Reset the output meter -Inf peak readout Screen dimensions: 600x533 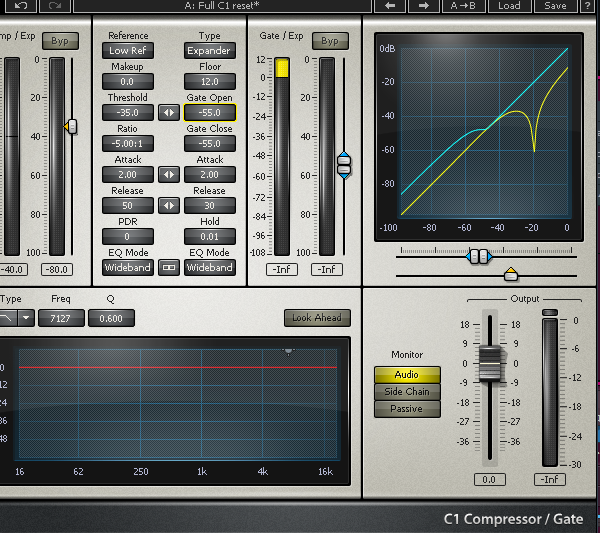pyautogui.click(x=549, y=479)
